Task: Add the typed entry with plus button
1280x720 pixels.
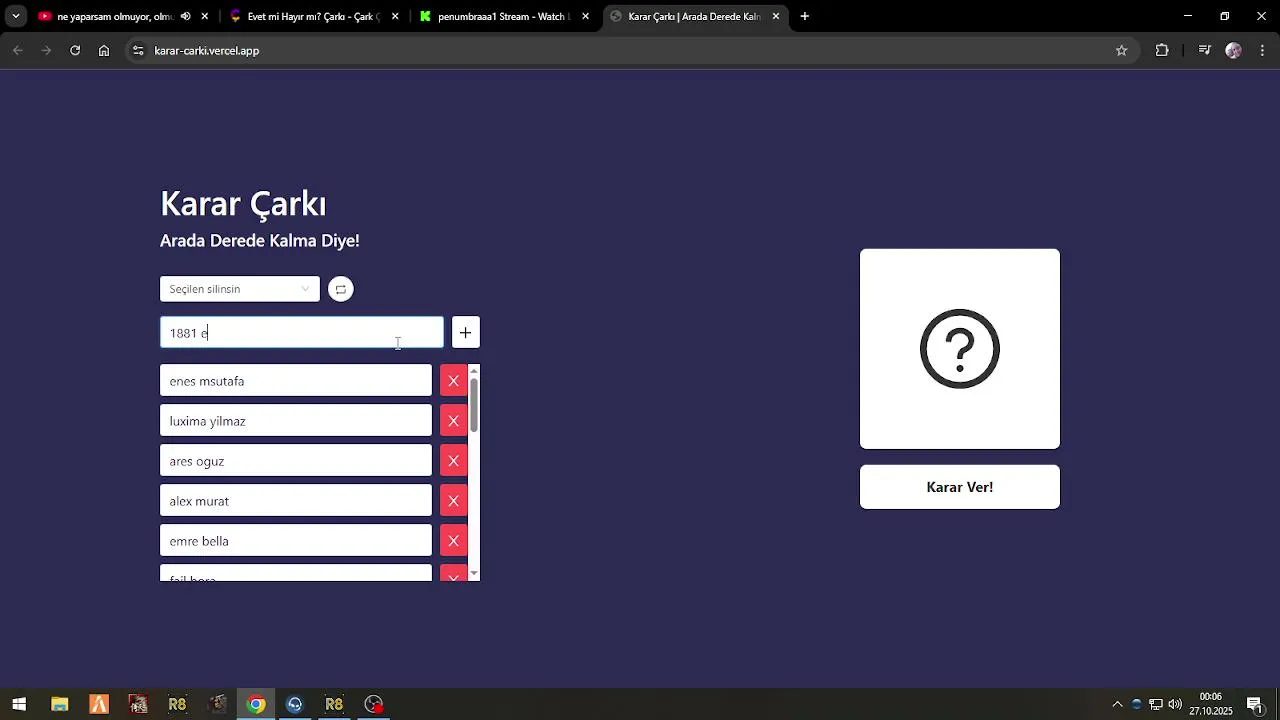Action: (x=465, y=333)
